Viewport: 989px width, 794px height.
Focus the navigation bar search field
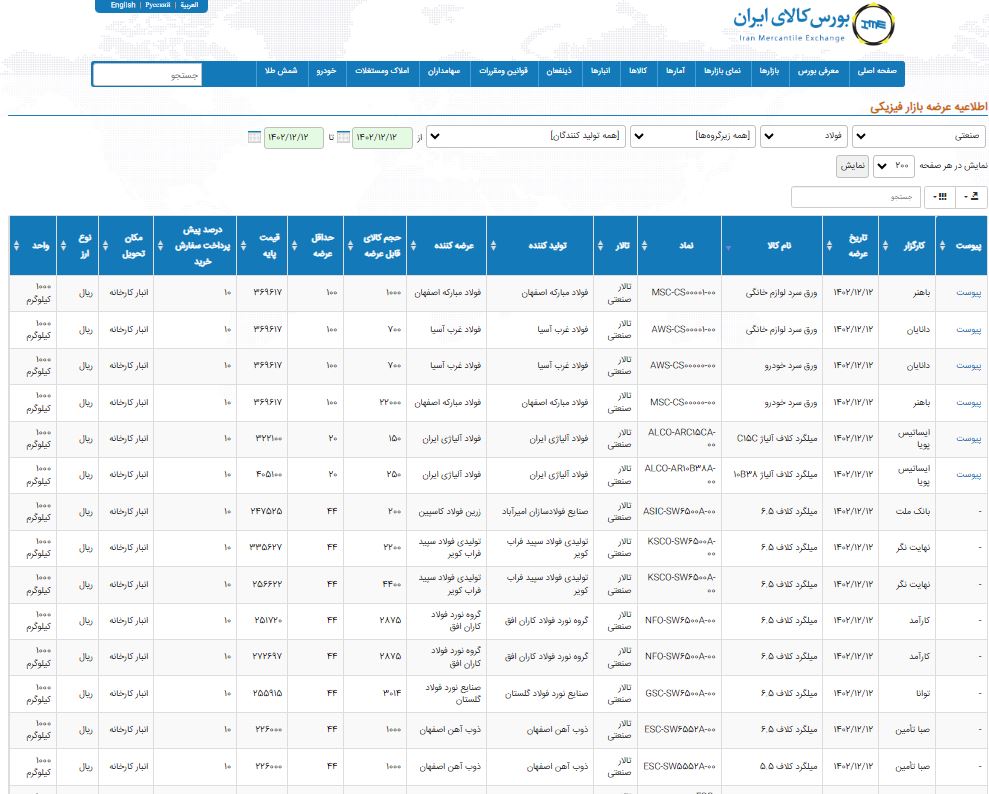coord(148,75)
